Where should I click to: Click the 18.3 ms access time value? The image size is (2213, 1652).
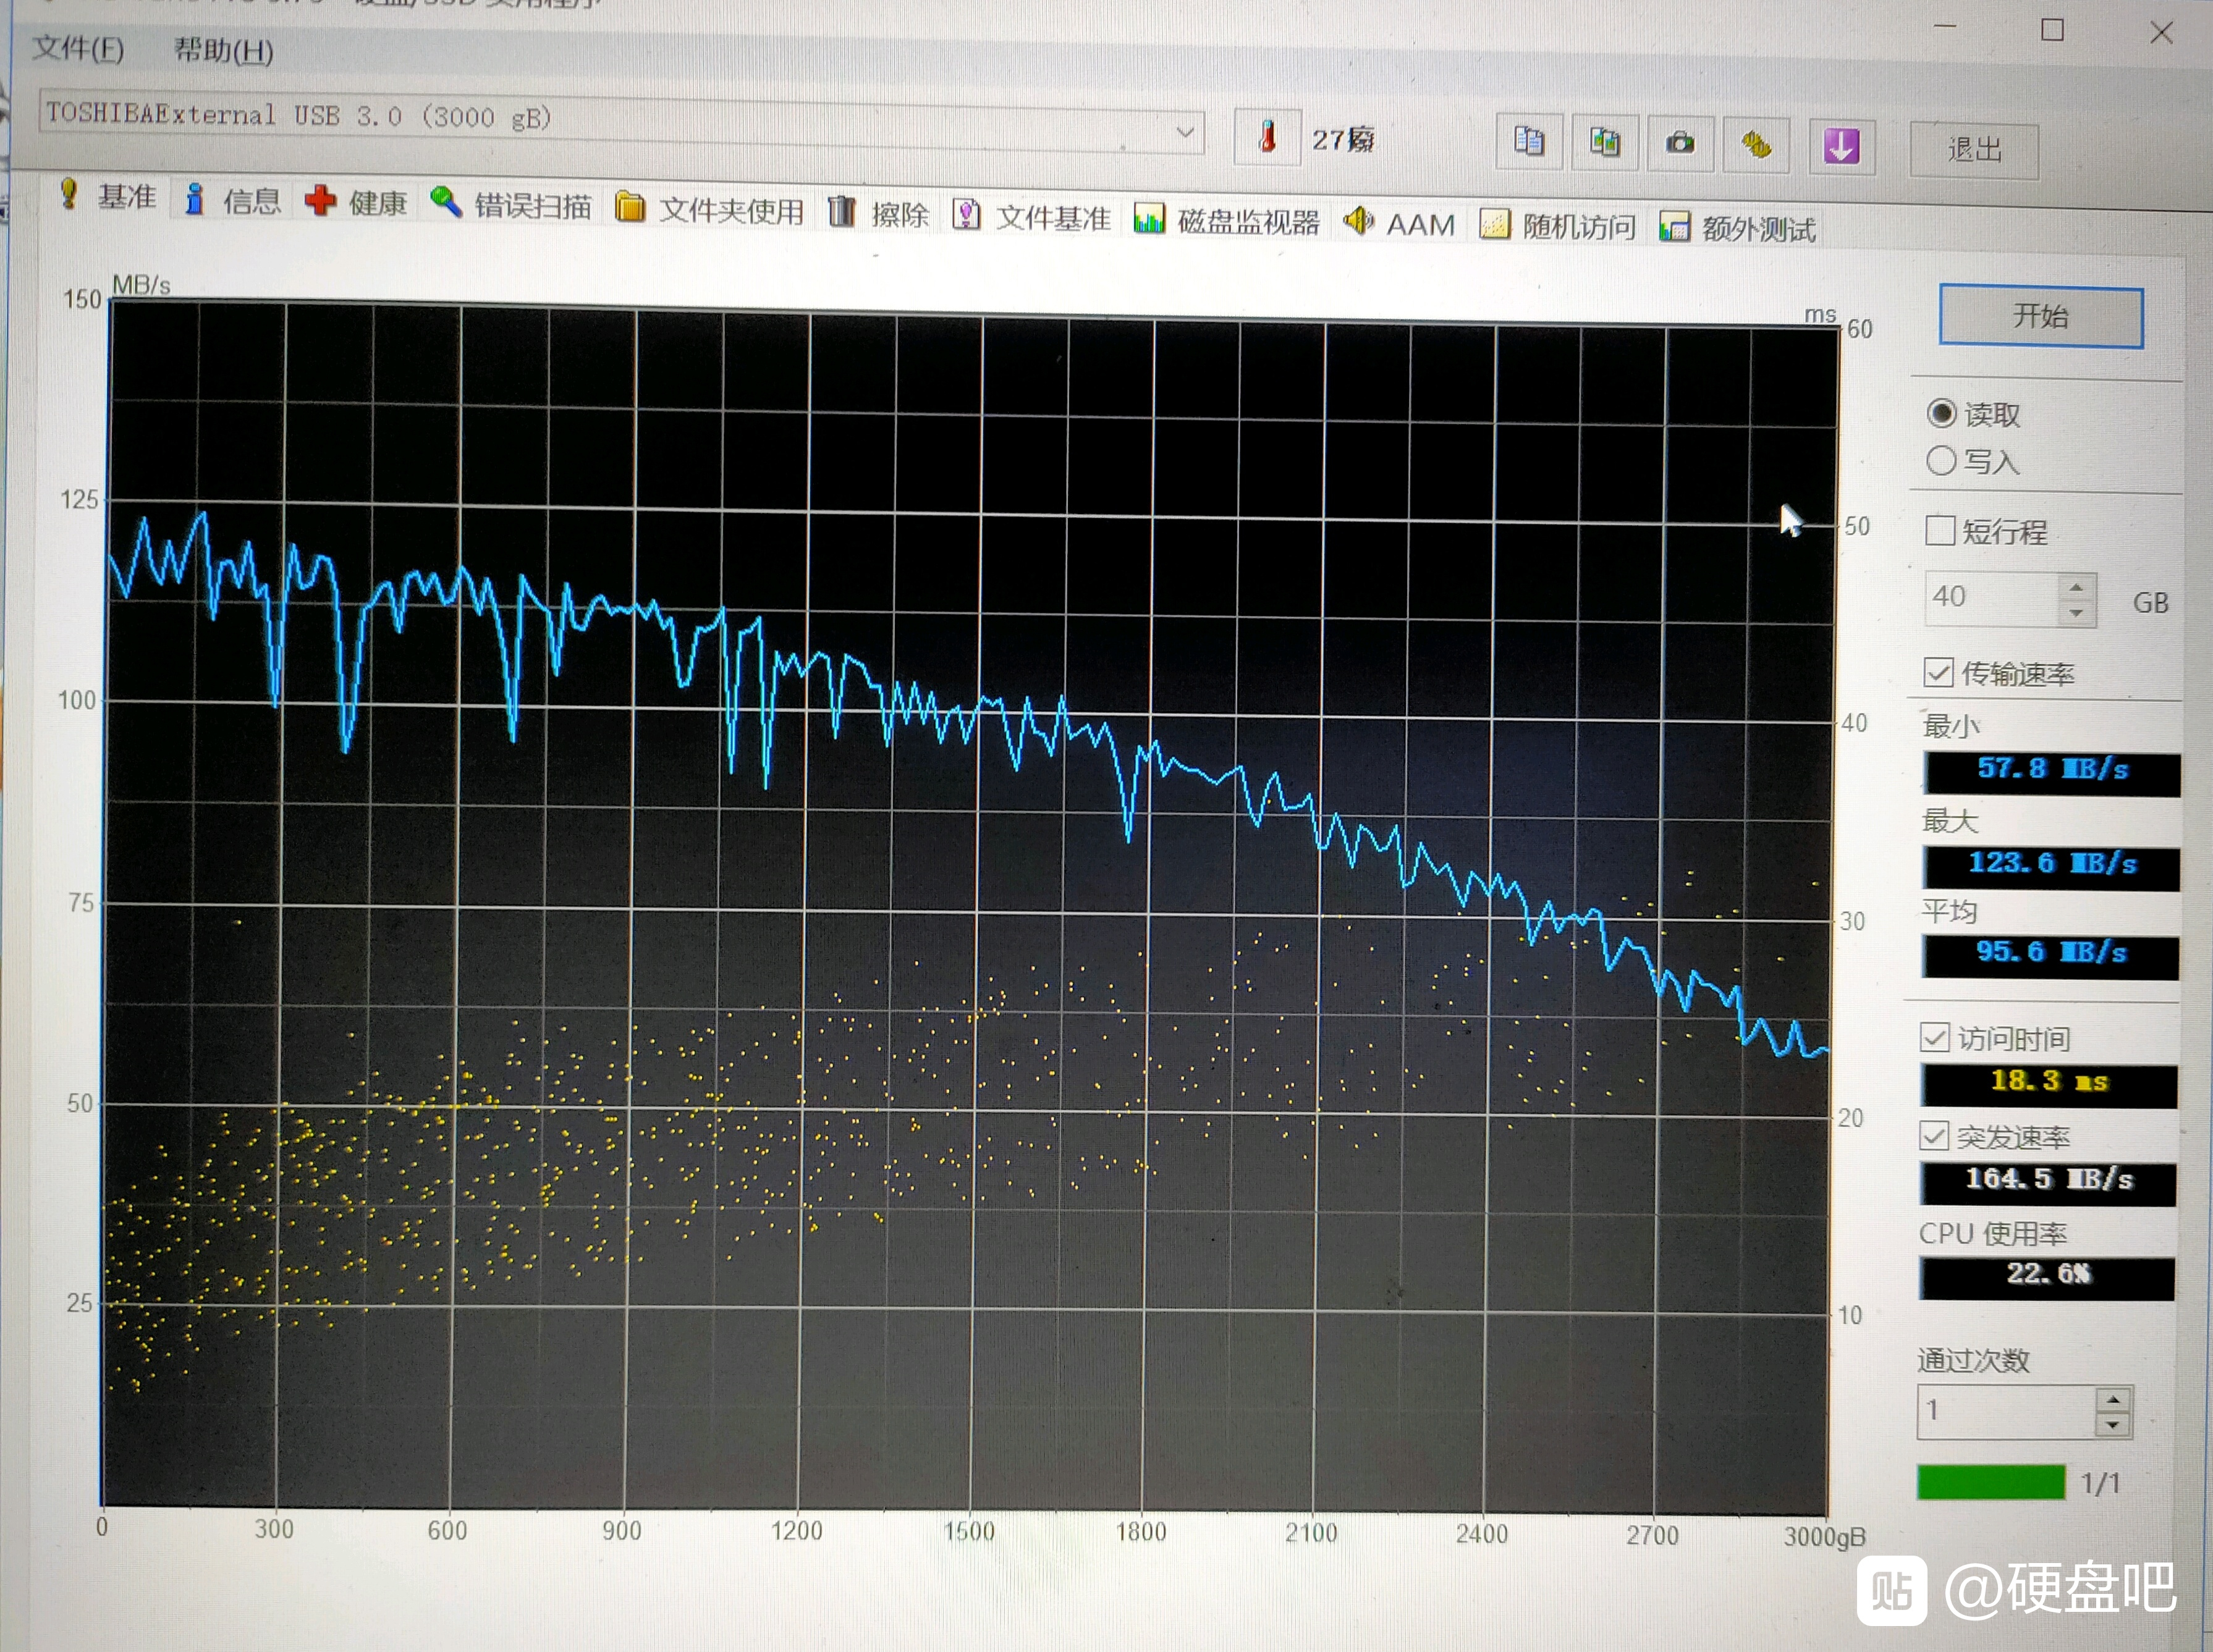click(x=2048, y=1085)
